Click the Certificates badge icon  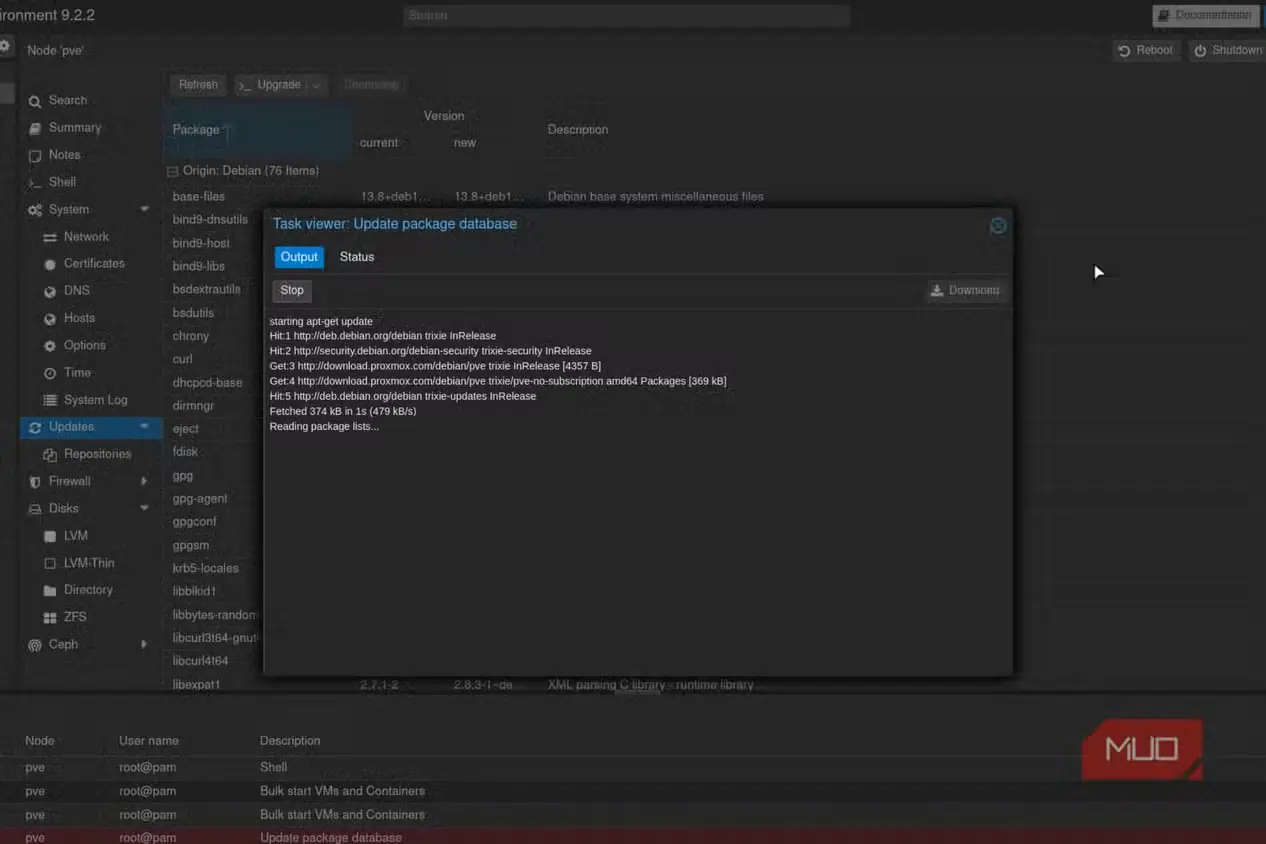coord(50,264)
